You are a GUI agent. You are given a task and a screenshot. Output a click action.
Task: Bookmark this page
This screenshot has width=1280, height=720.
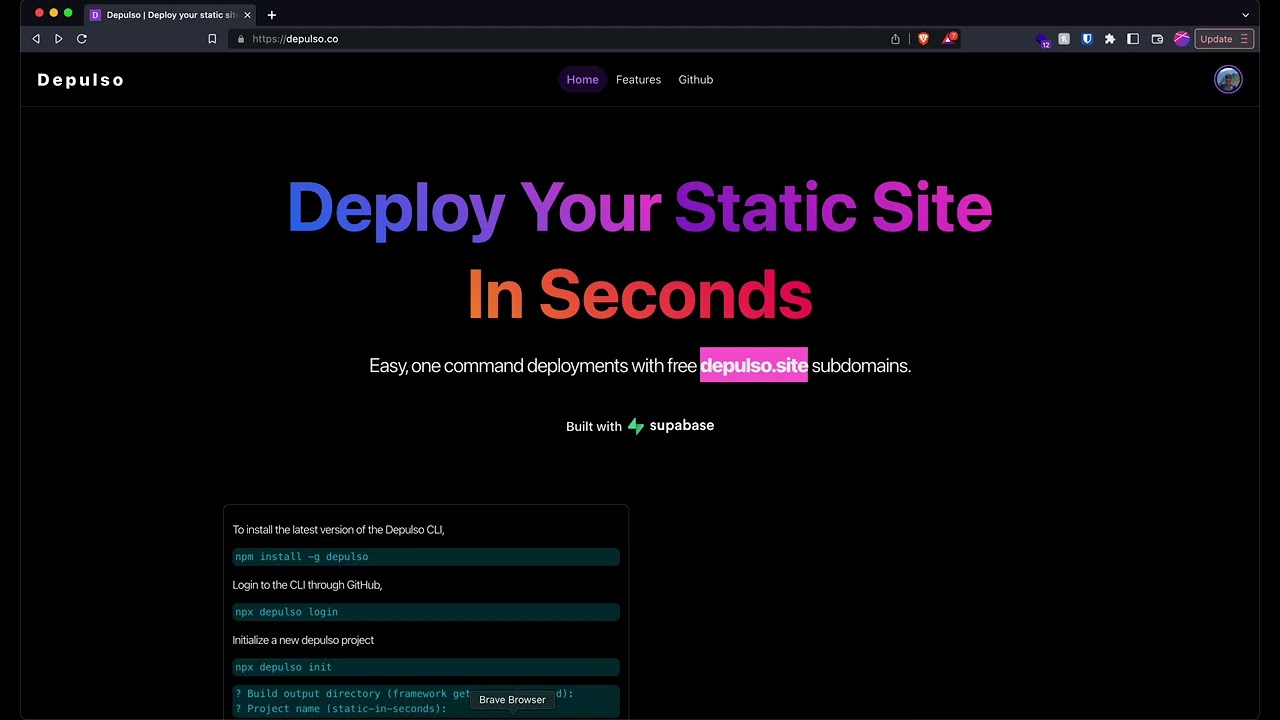click(212, 39)
